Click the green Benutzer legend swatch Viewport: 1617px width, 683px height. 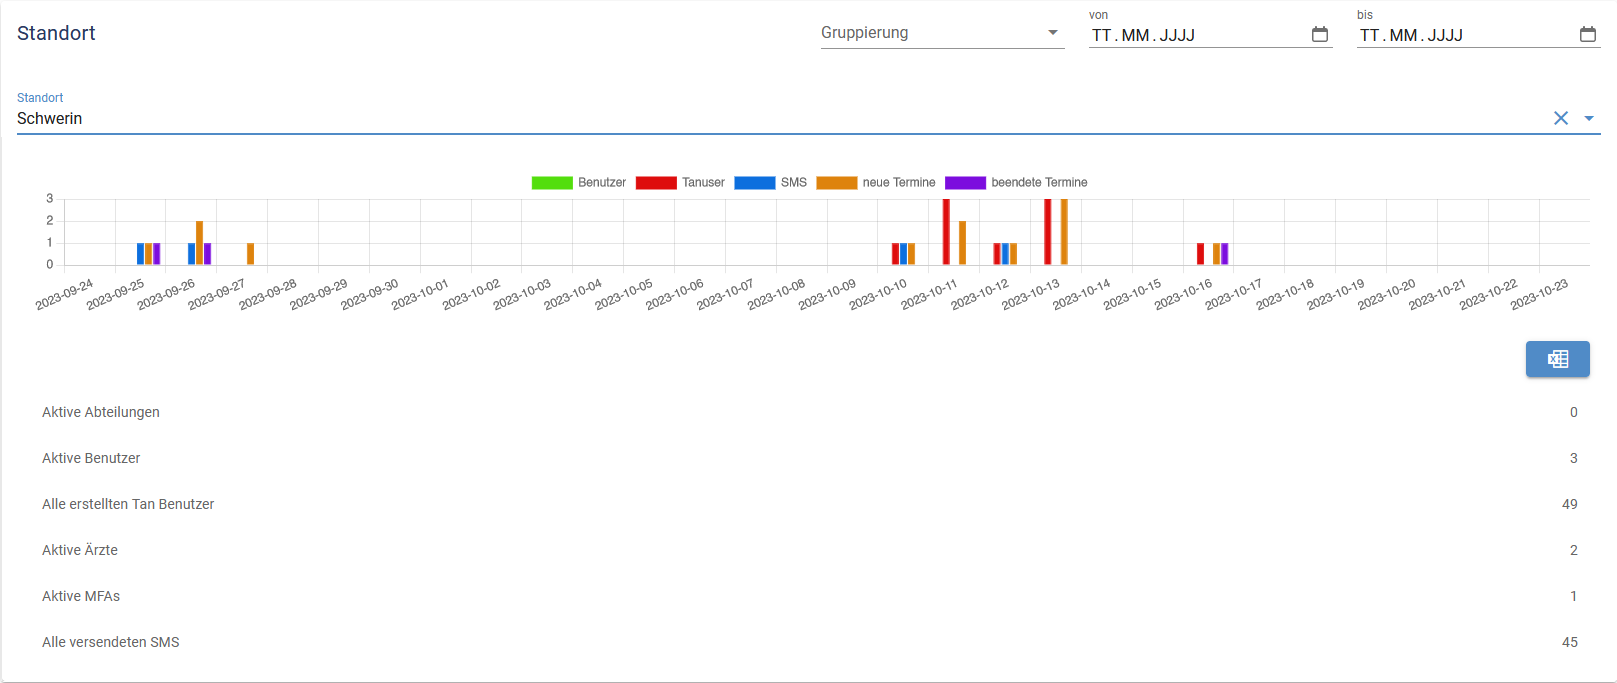(552, 183)
